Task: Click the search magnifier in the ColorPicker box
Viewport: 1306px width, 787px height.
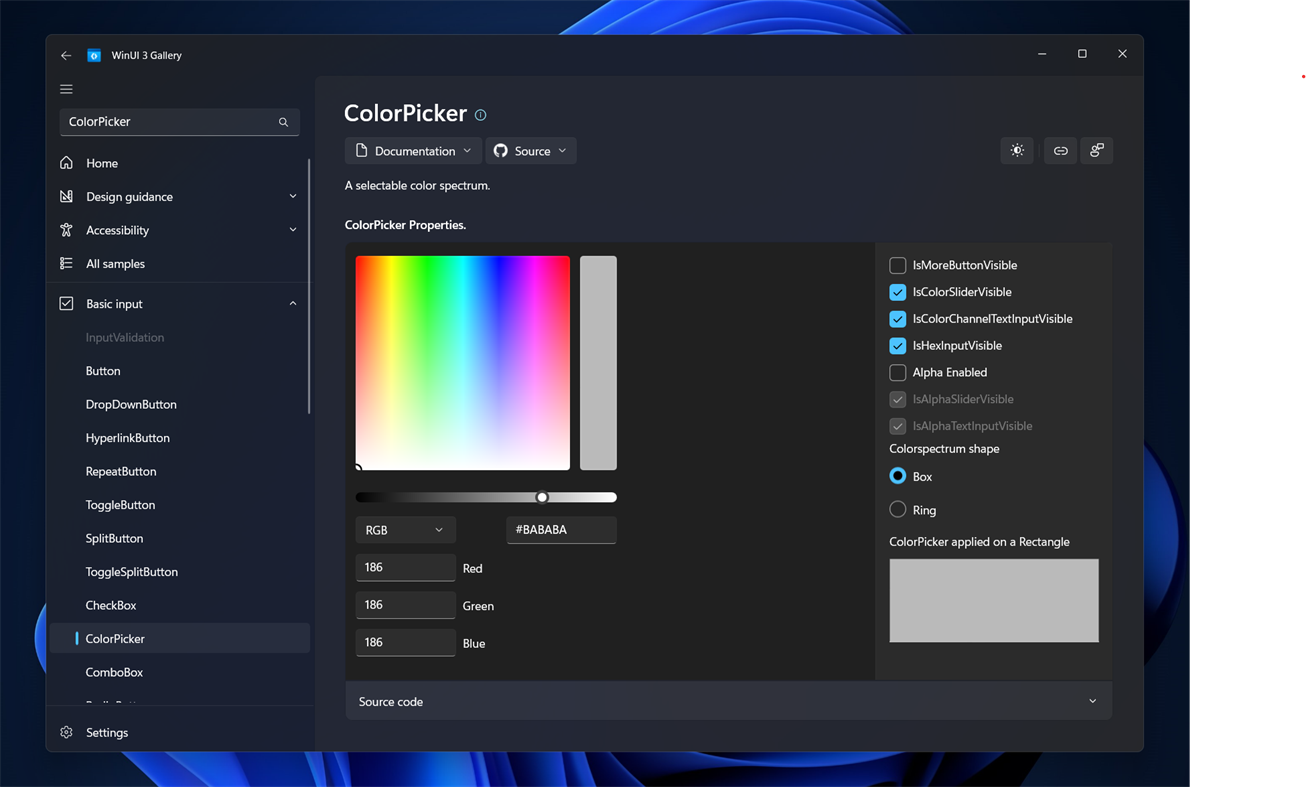Action: (285, 121)
